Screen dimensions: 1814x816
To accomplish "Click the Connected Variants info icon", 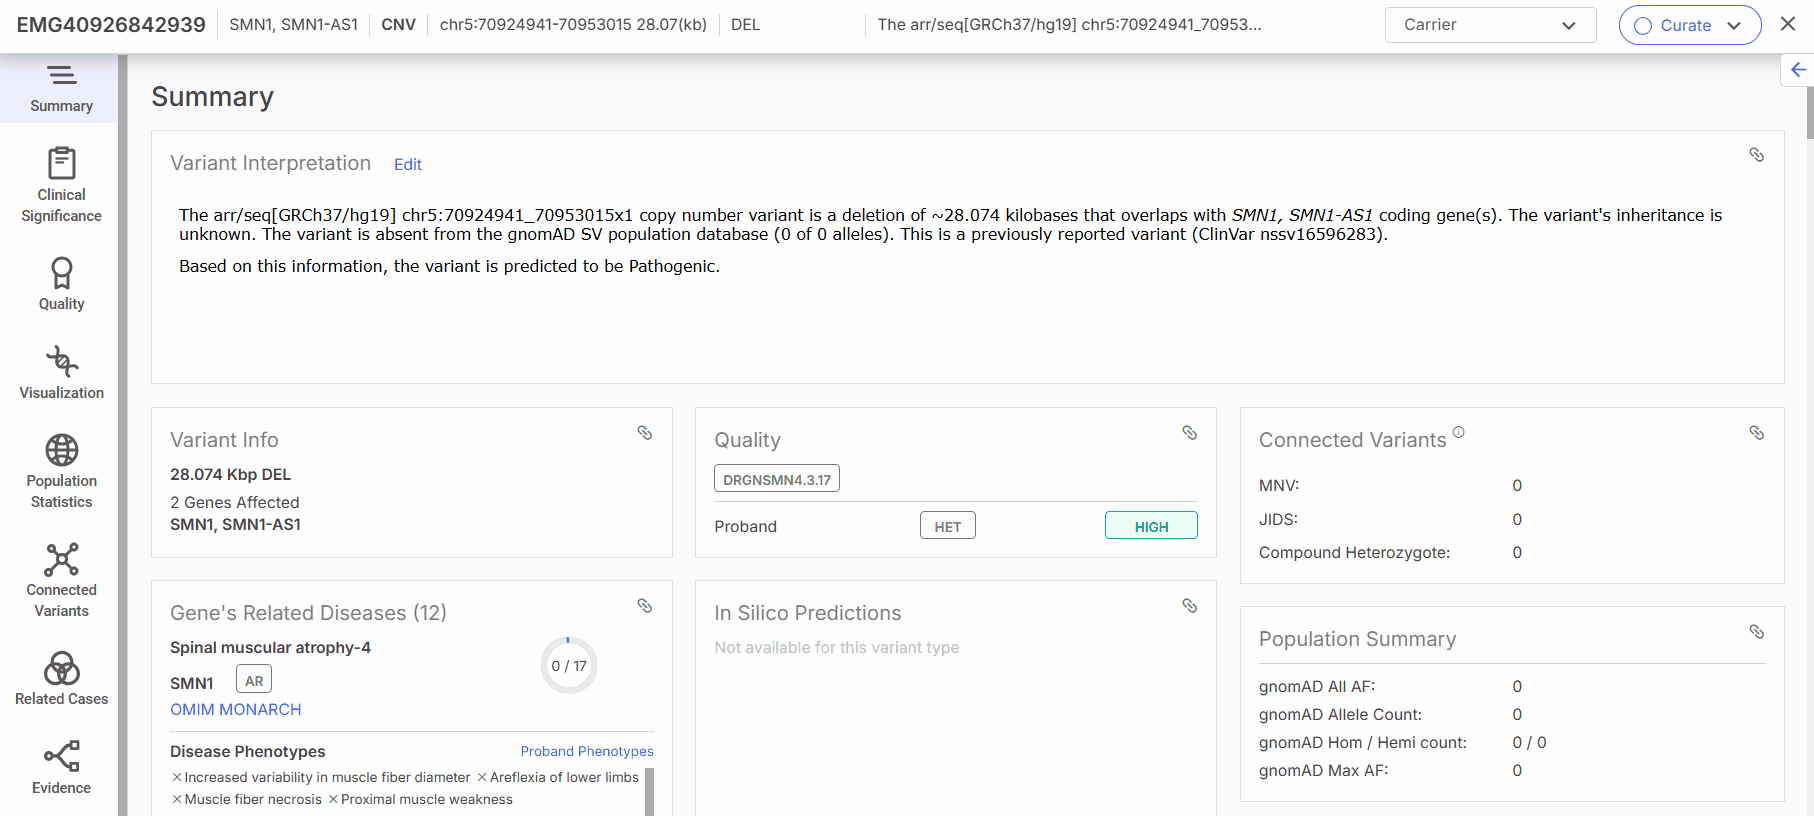I will (x=1458, y=432).
